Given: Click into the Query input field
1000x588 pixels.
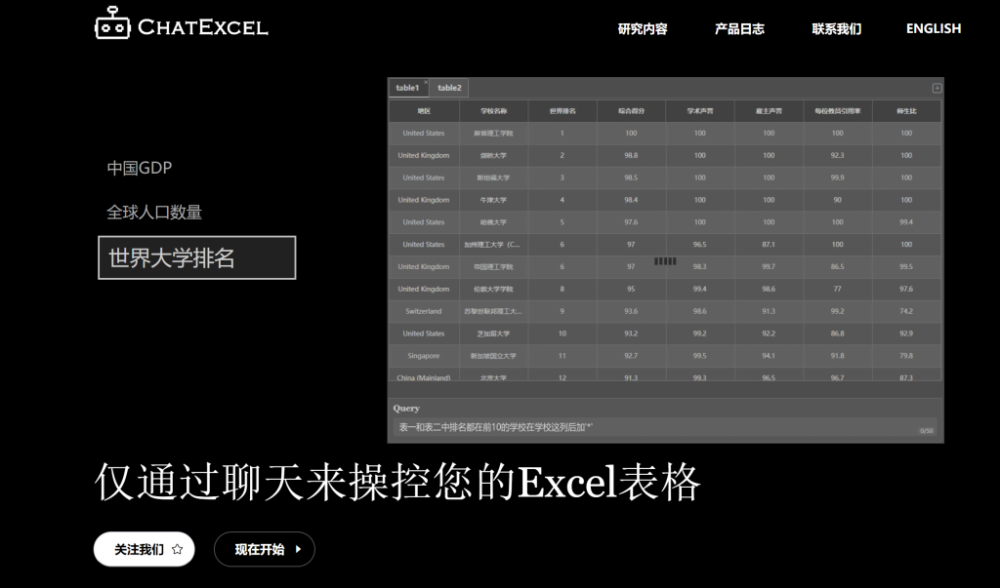Looking at the screenshot, I should 665,427.
